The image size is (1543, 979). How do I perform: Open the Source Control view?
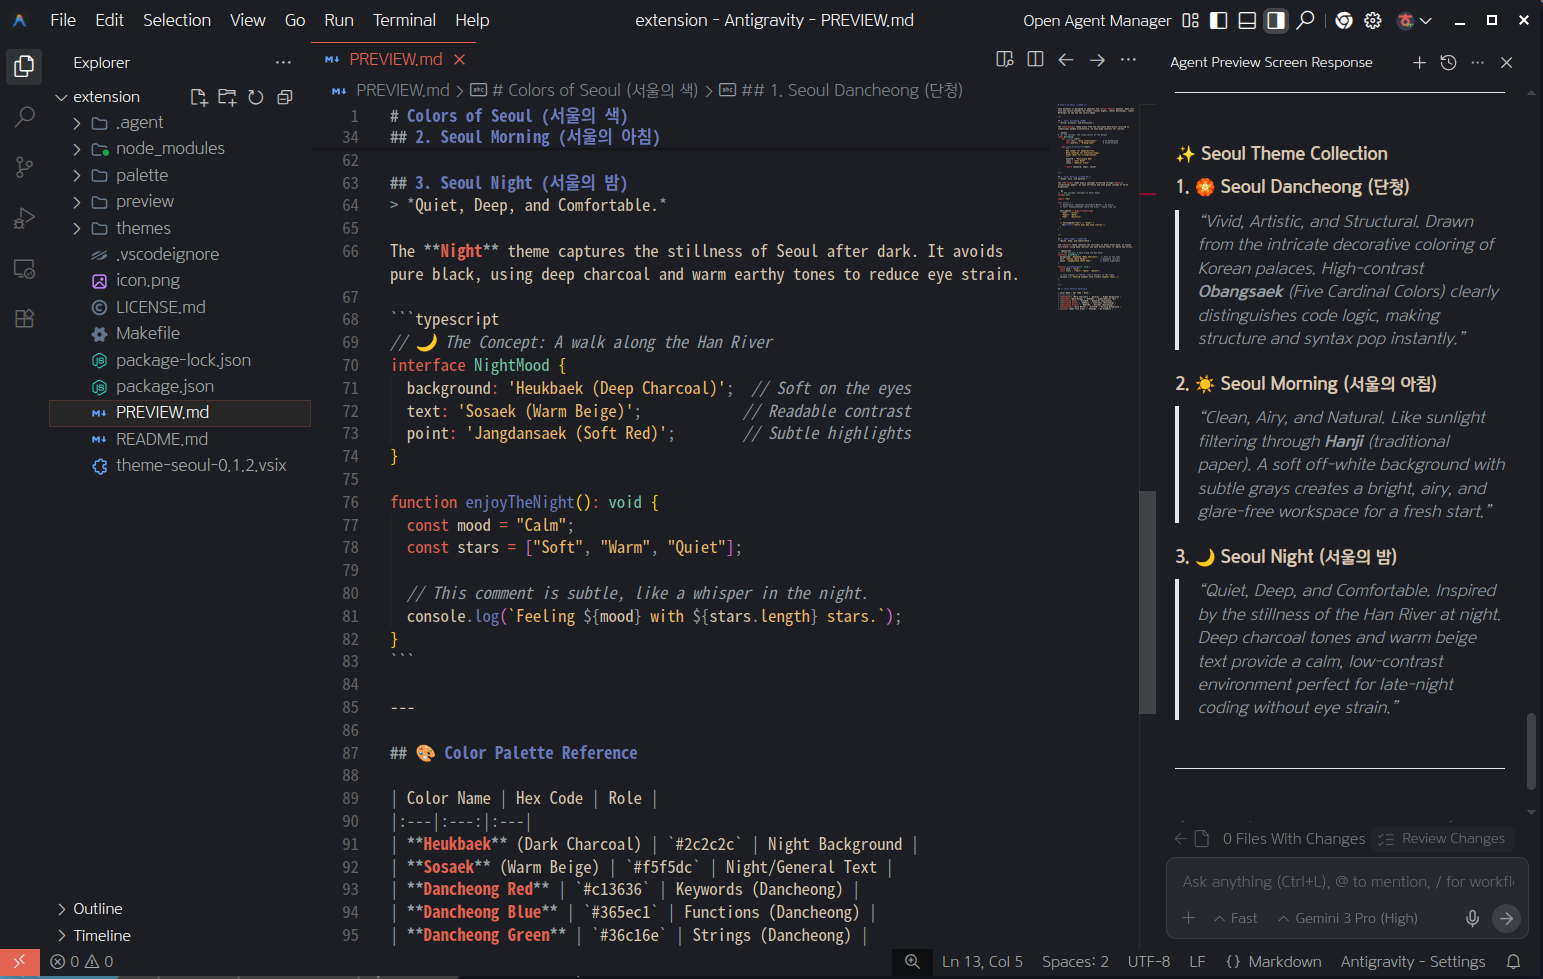click(x=24, y=167)
